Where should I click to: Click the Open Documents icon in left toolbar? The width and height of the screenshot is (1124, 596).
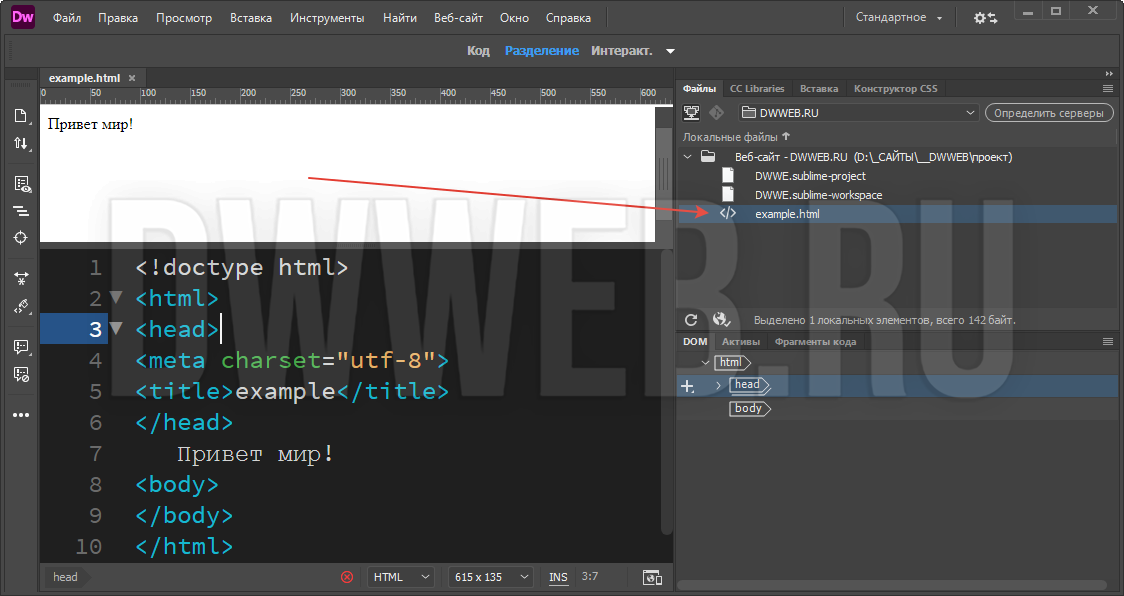[20, 116]
